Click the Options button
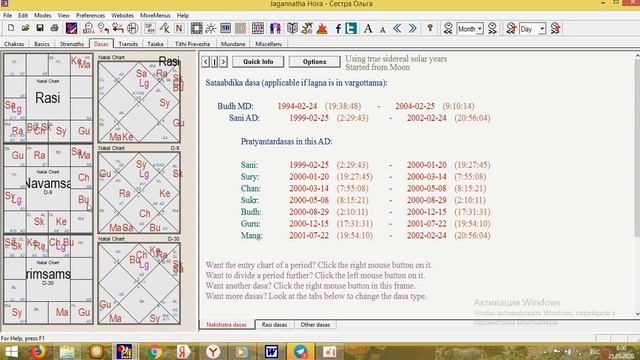 tap(314, 62)
